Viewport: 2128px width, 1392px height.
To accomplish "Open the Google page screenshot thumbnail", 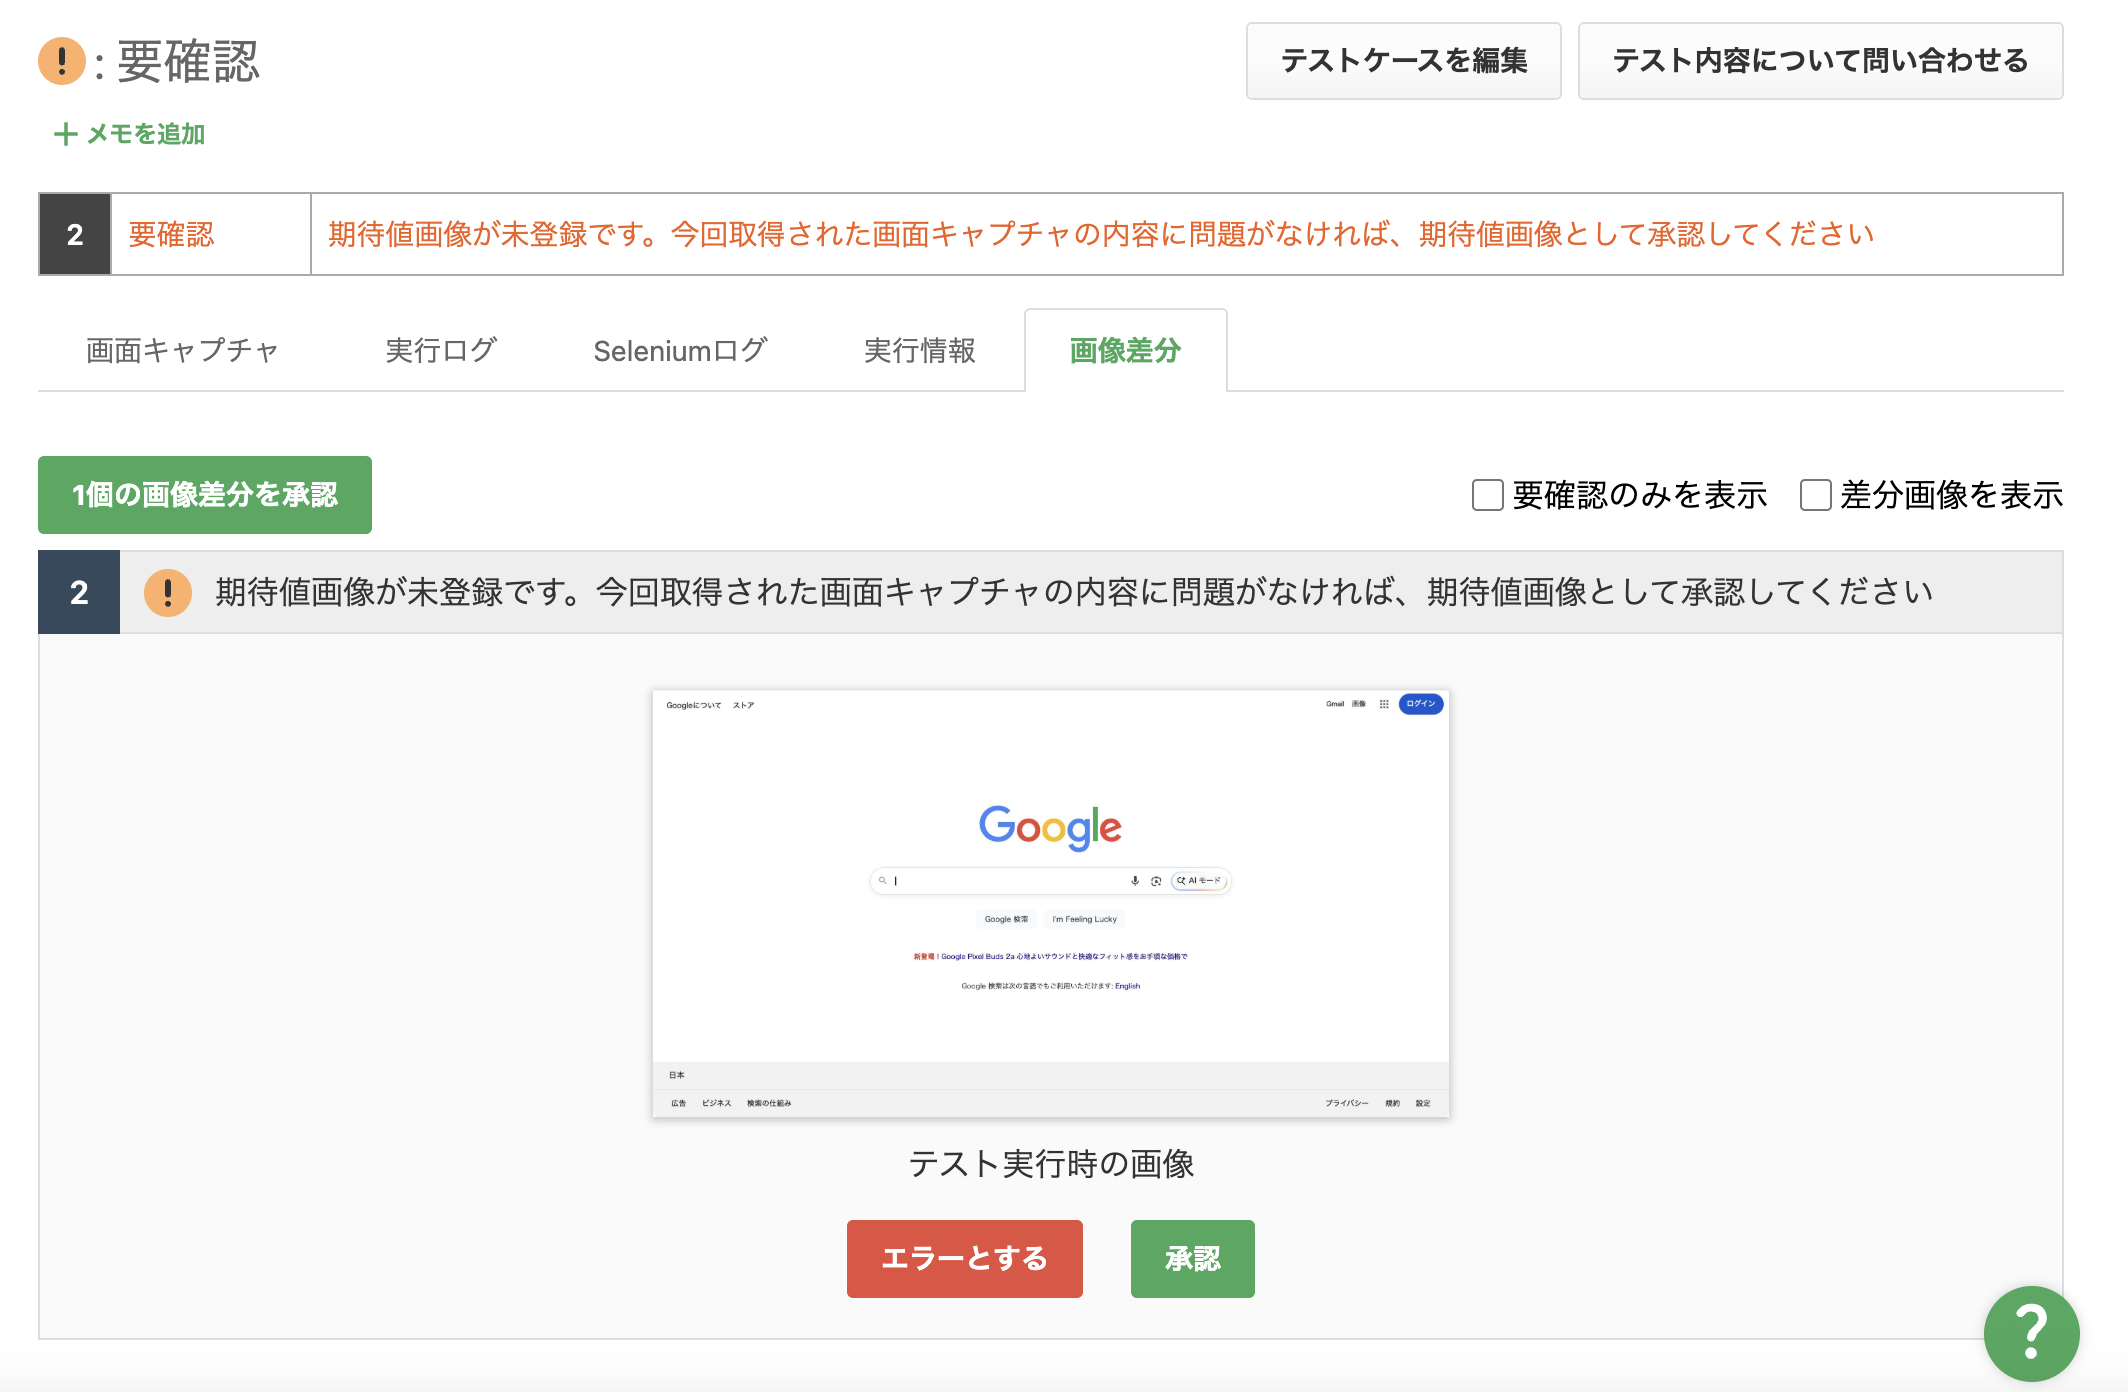I will click(x=1050, y=903).
